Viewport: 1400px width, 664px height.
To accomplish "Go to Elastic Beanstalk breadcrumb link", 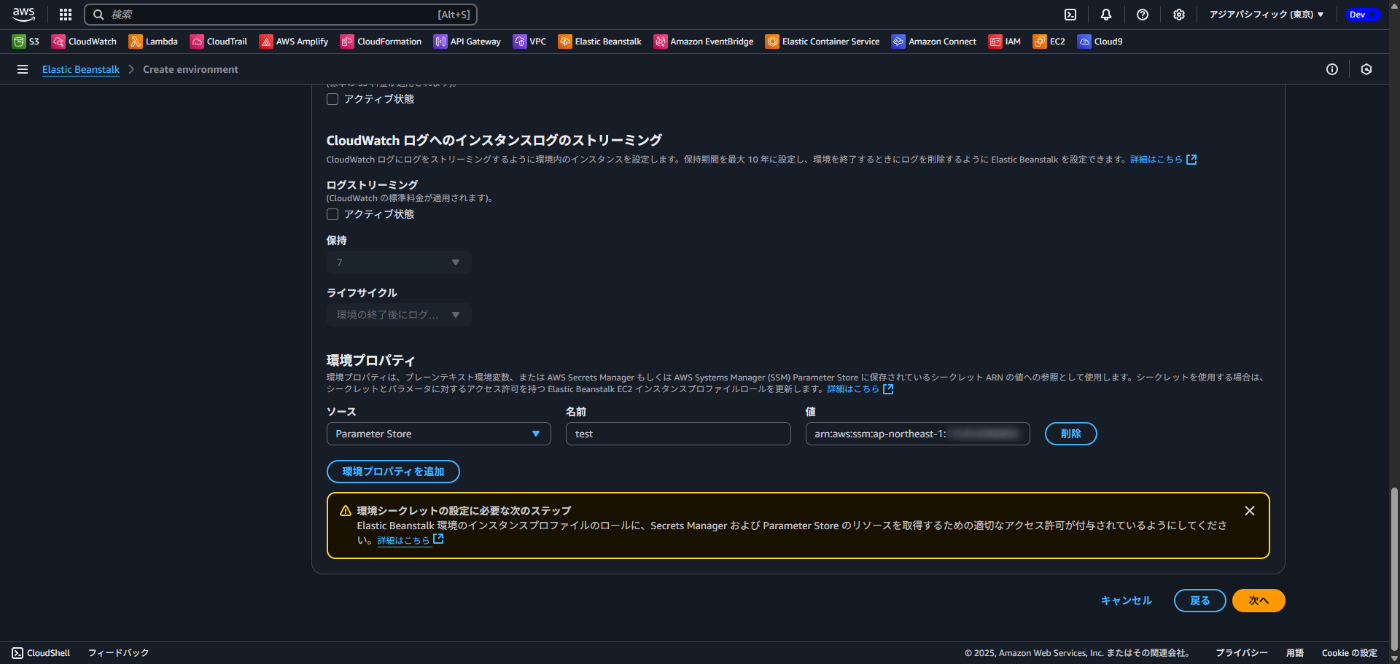I will pos(81,70).
